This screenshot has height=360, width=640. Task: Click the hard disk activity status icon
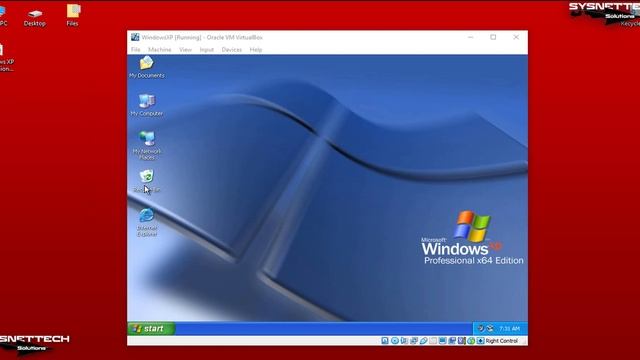tap(385, 340)
